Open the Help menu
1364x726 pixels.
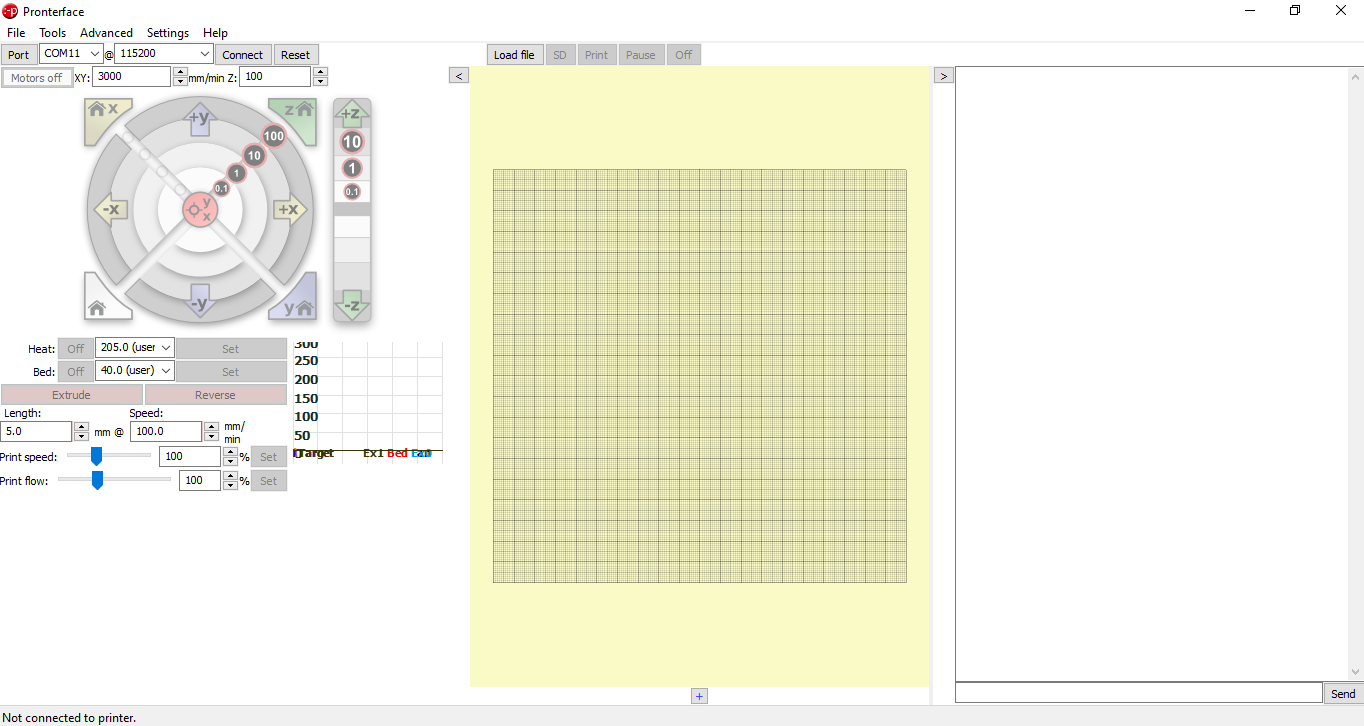point(215,33)
